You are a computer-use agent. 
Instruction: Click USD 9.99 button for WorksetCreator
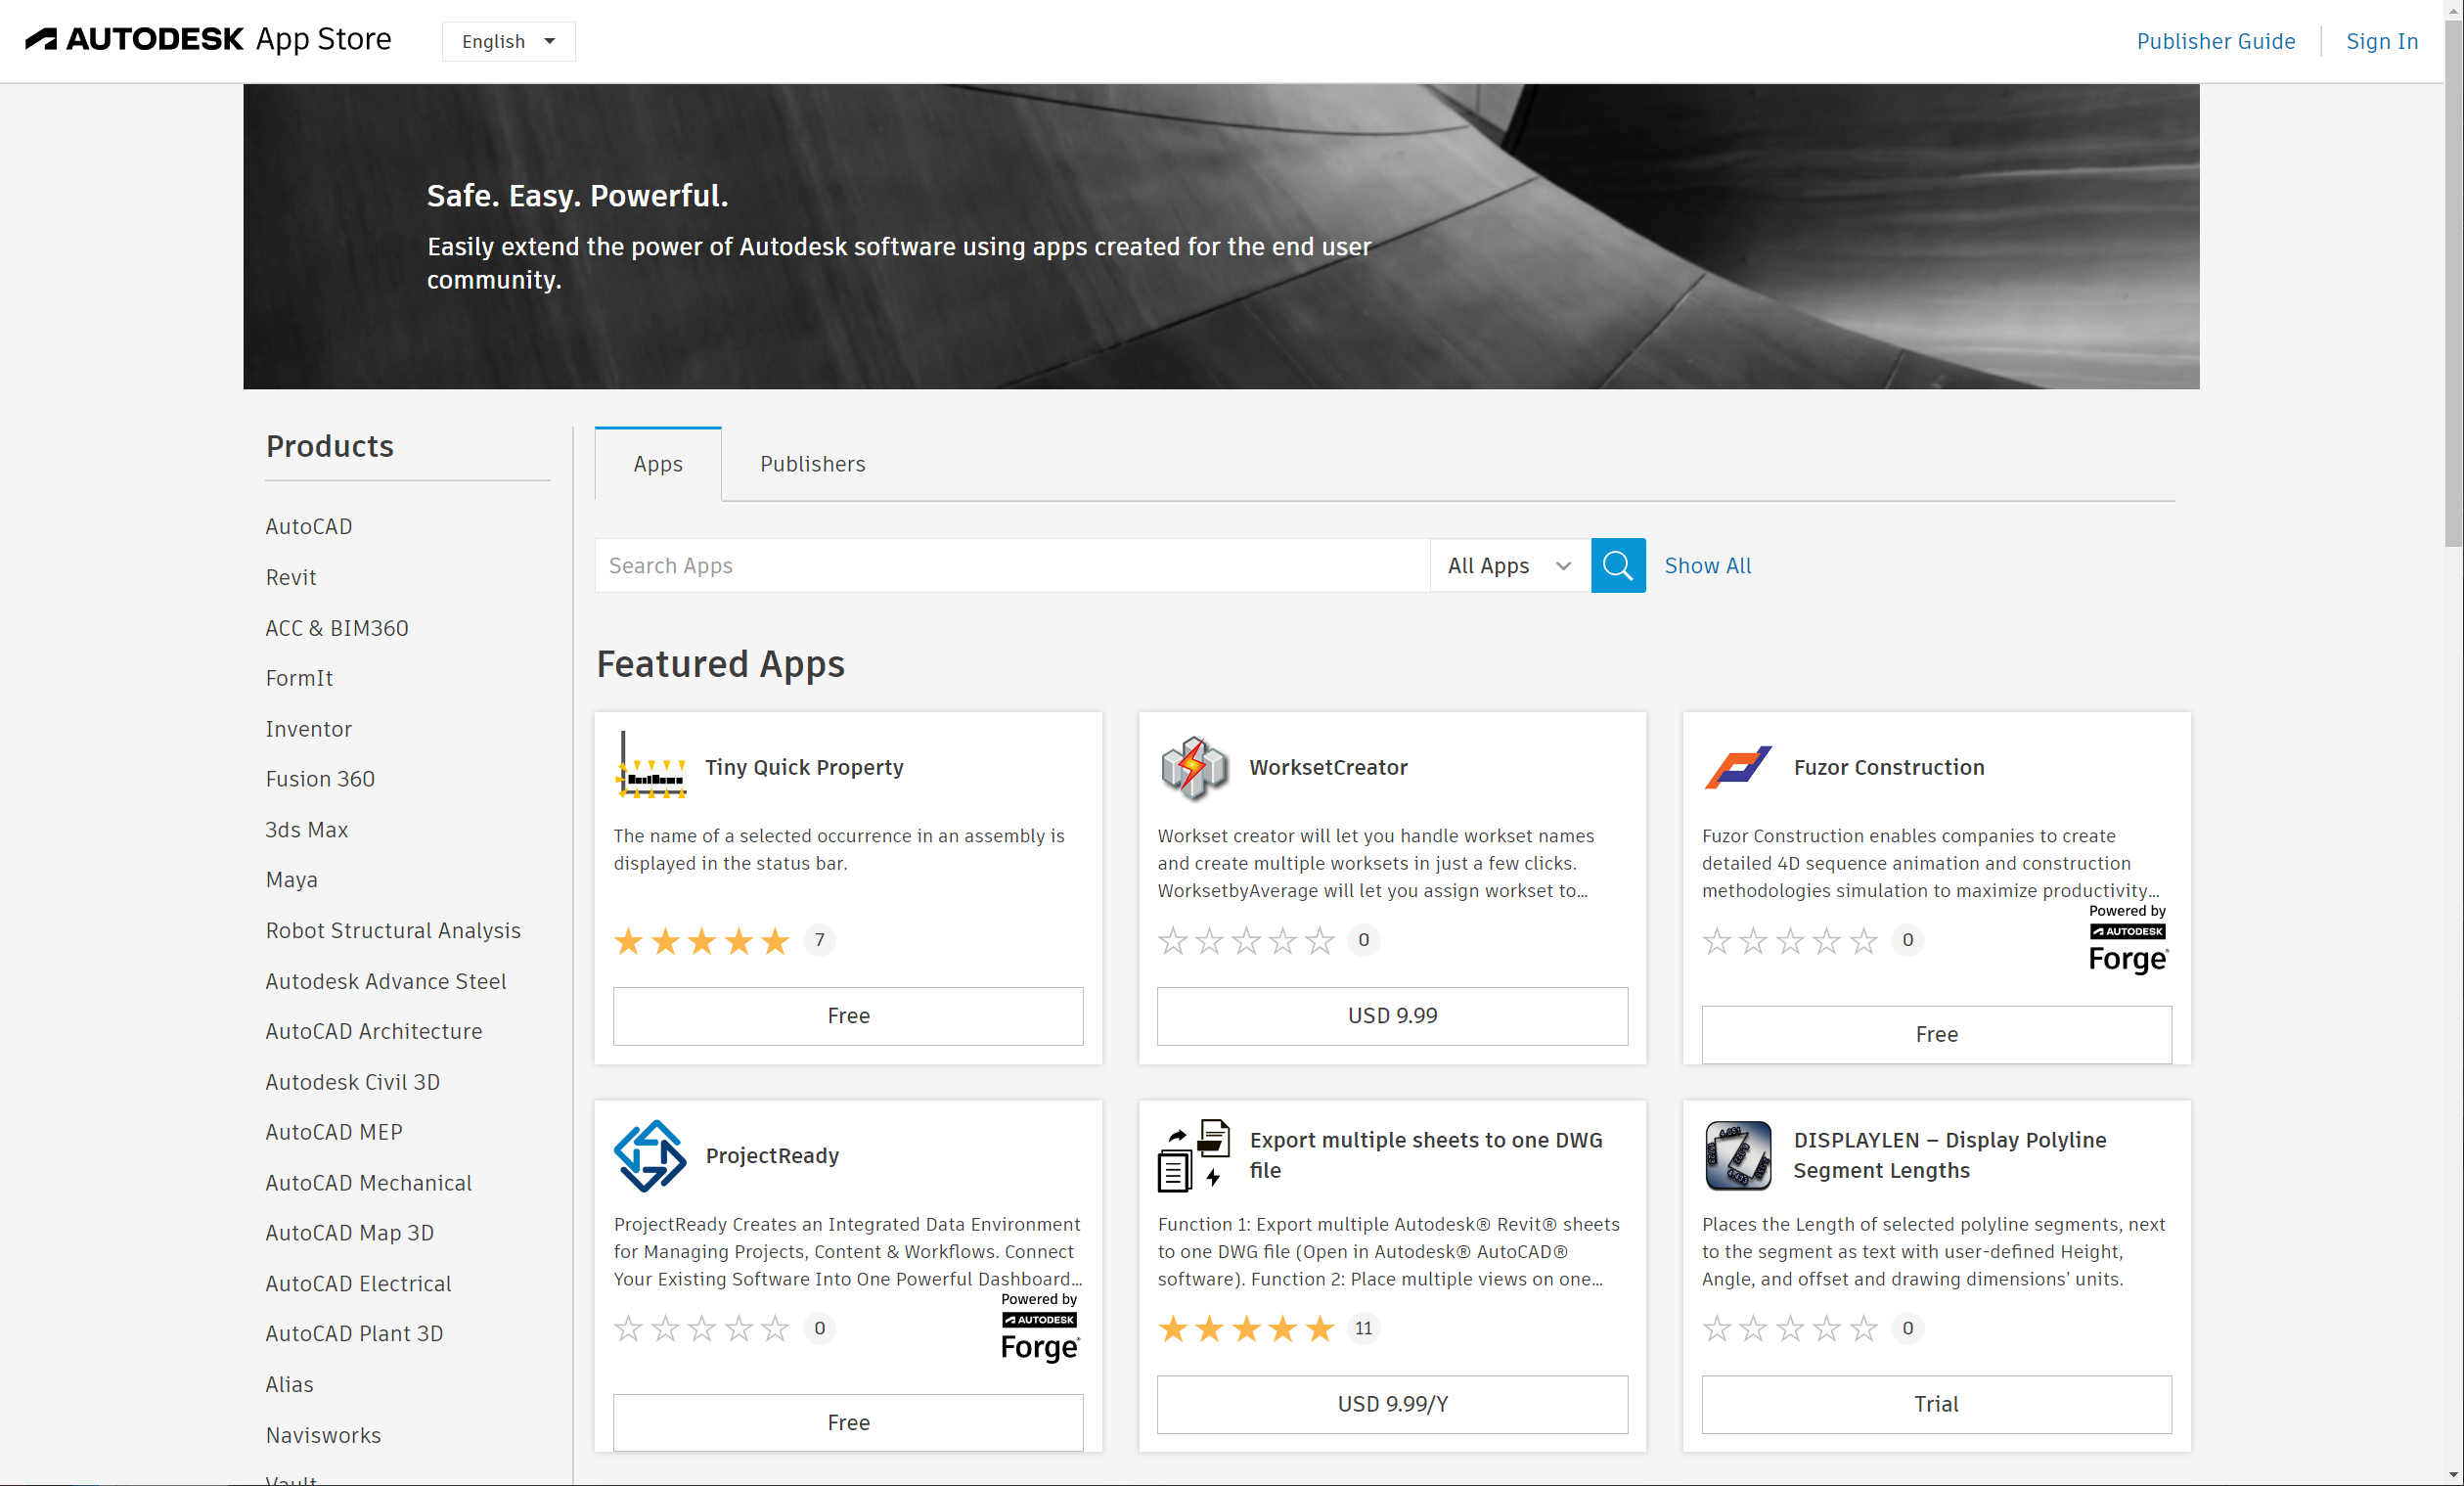pyautogui.click(x=1392, y=1015)
